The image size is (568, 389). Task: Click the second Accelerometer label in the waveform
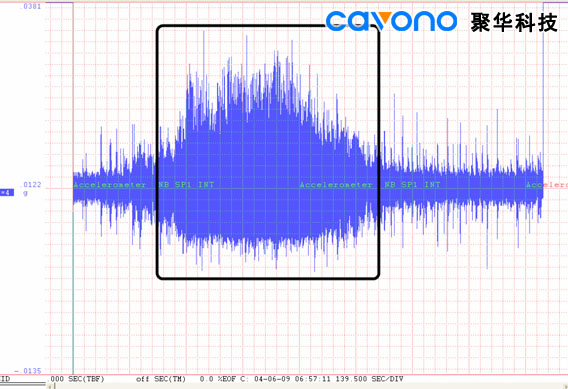point(336,185)
